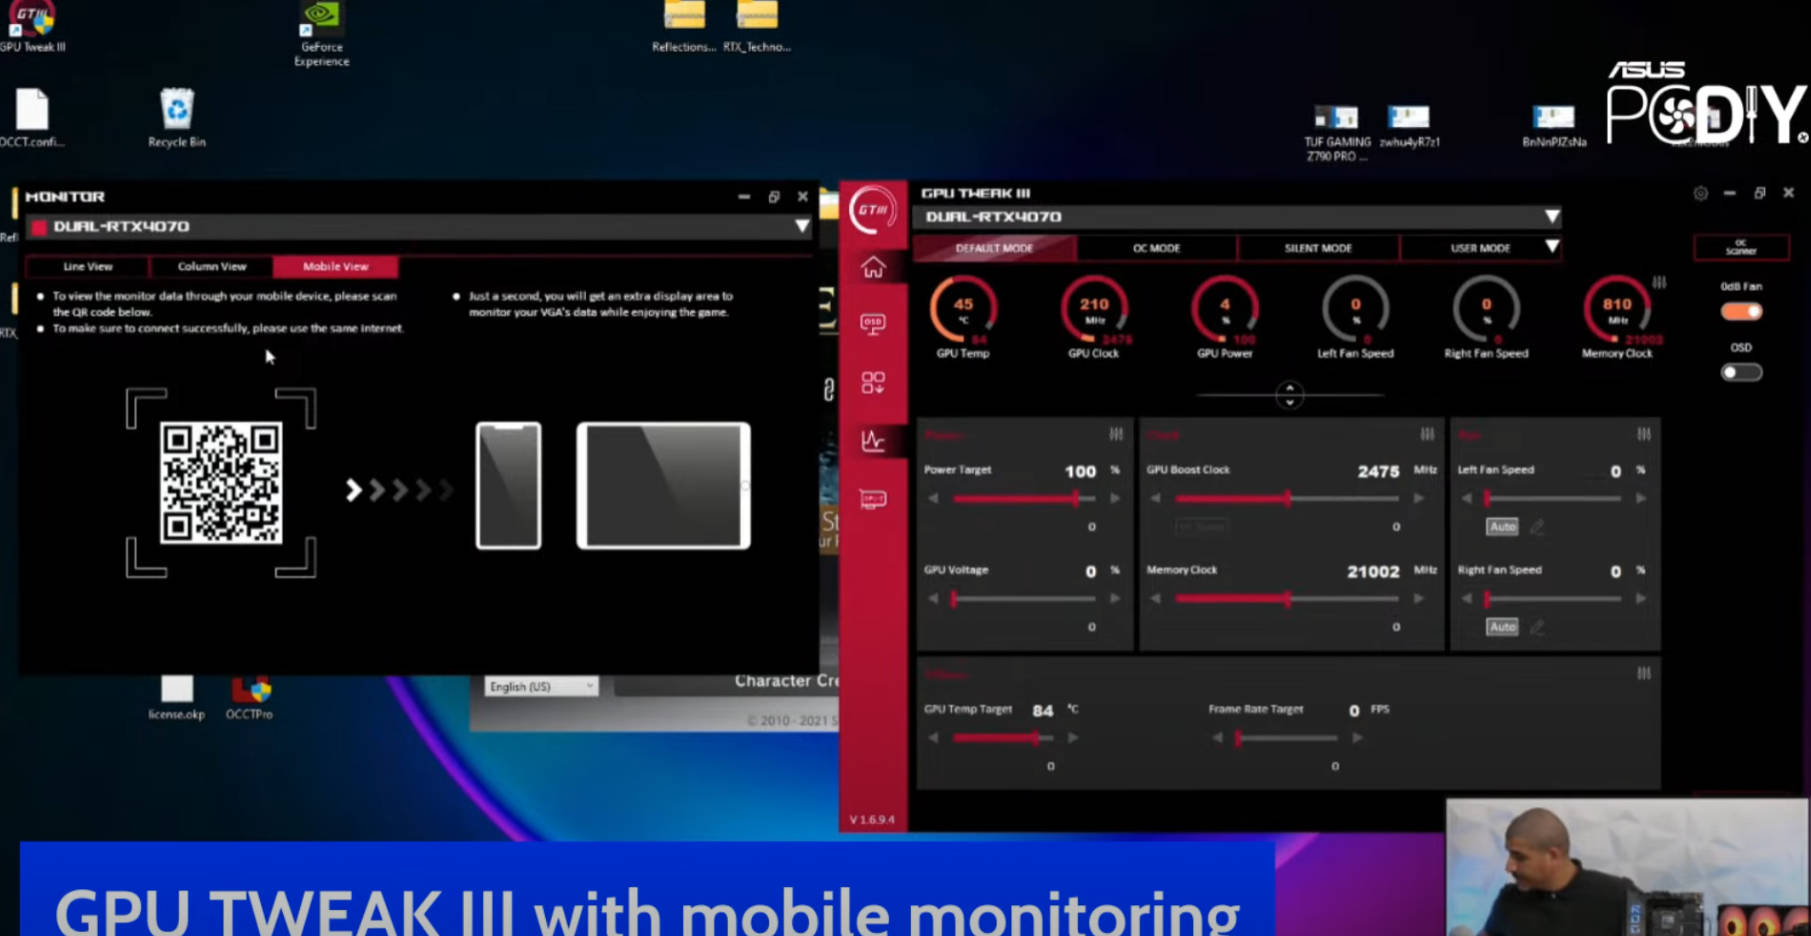Open Power panel settings sliders icon
The width and height of the screenshot is (1811, 936).
(1116, 434)
